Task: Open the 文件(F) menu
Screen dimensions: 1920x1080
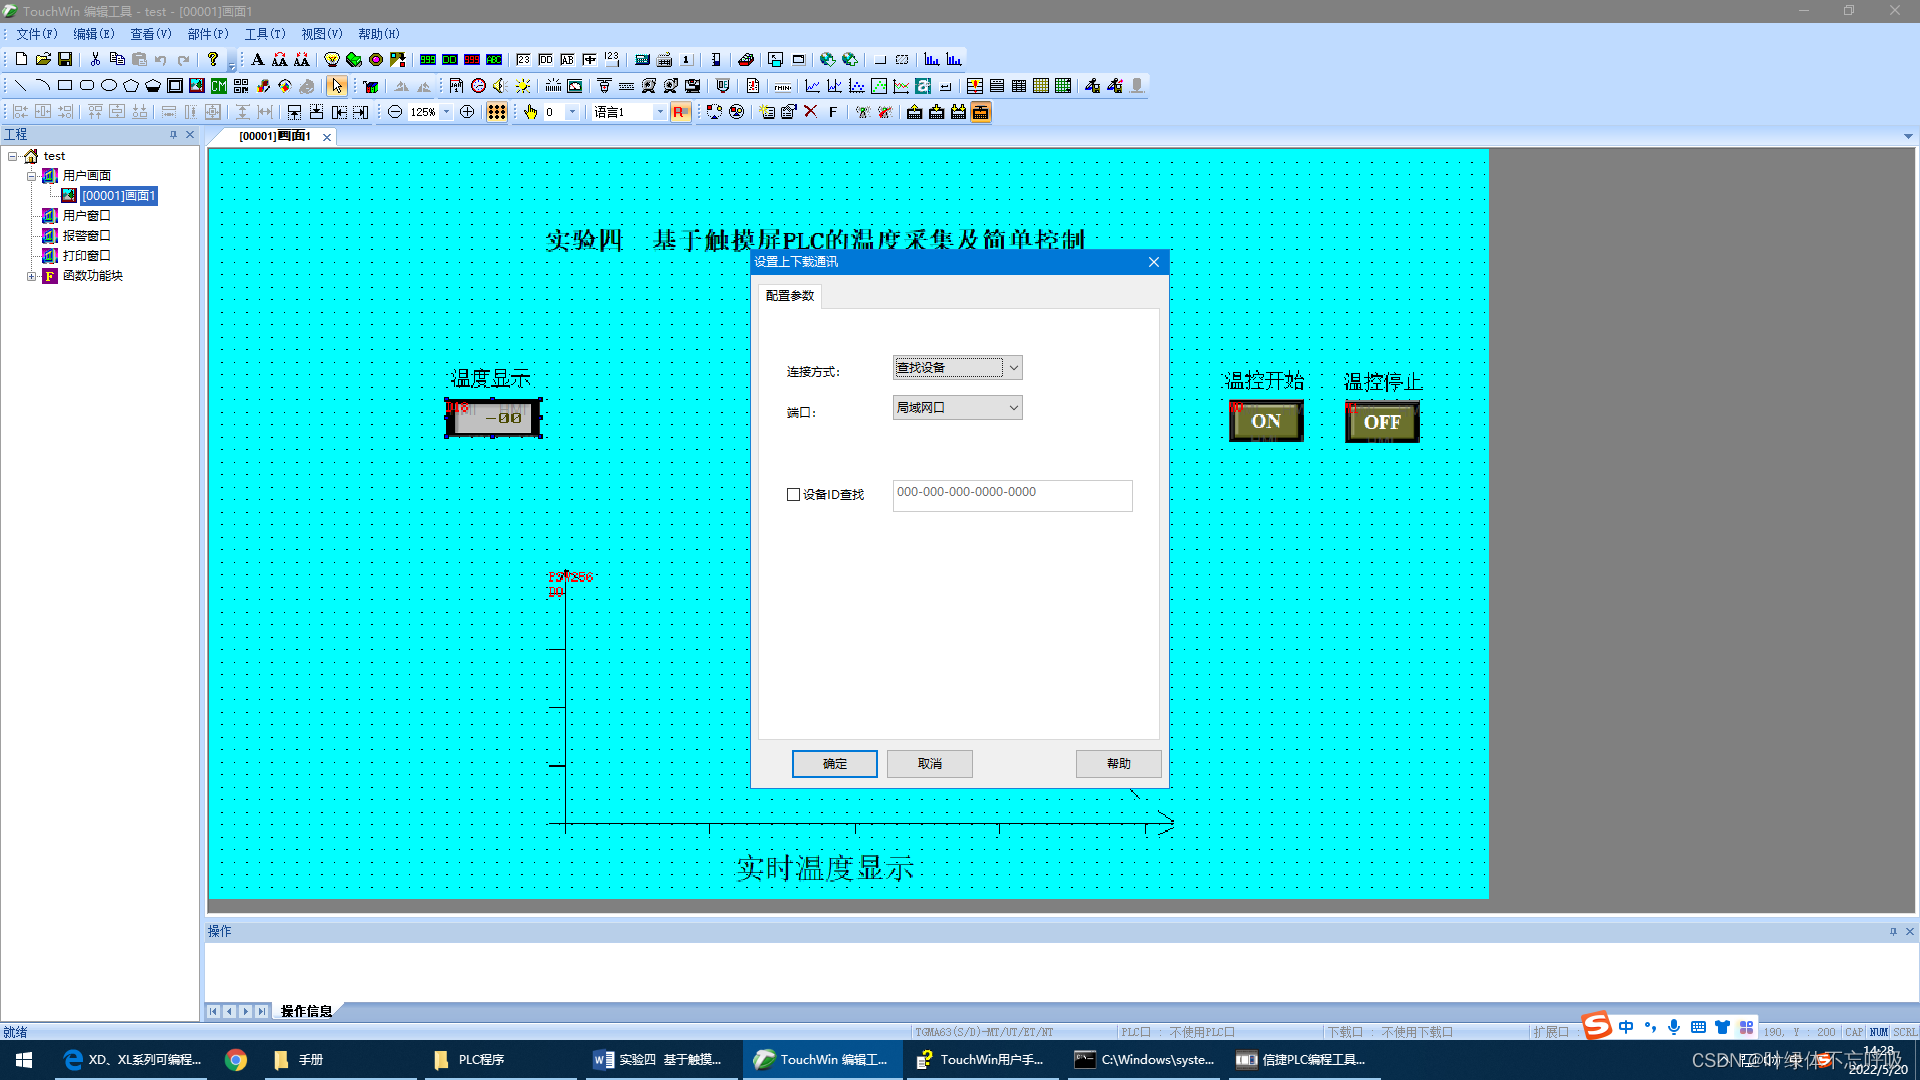Action: pyautogui.click(x=36, y=34)
